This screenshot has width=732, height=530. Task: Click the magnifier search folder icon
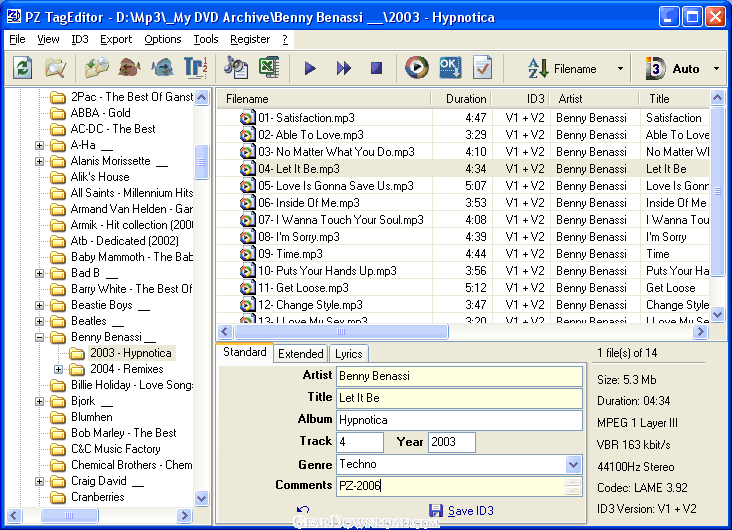point(55,68)
